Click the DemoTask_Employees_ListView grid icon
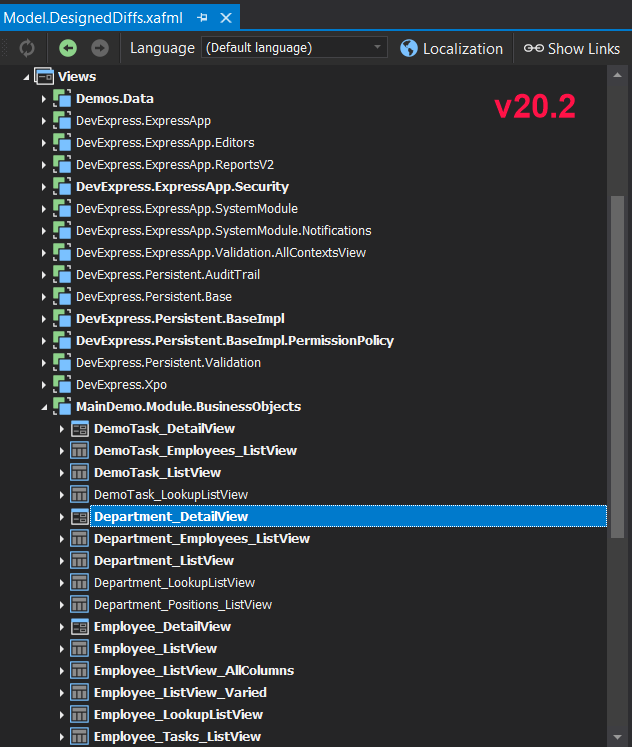Screen dimensions: 632x747 [x=80, y=451]
